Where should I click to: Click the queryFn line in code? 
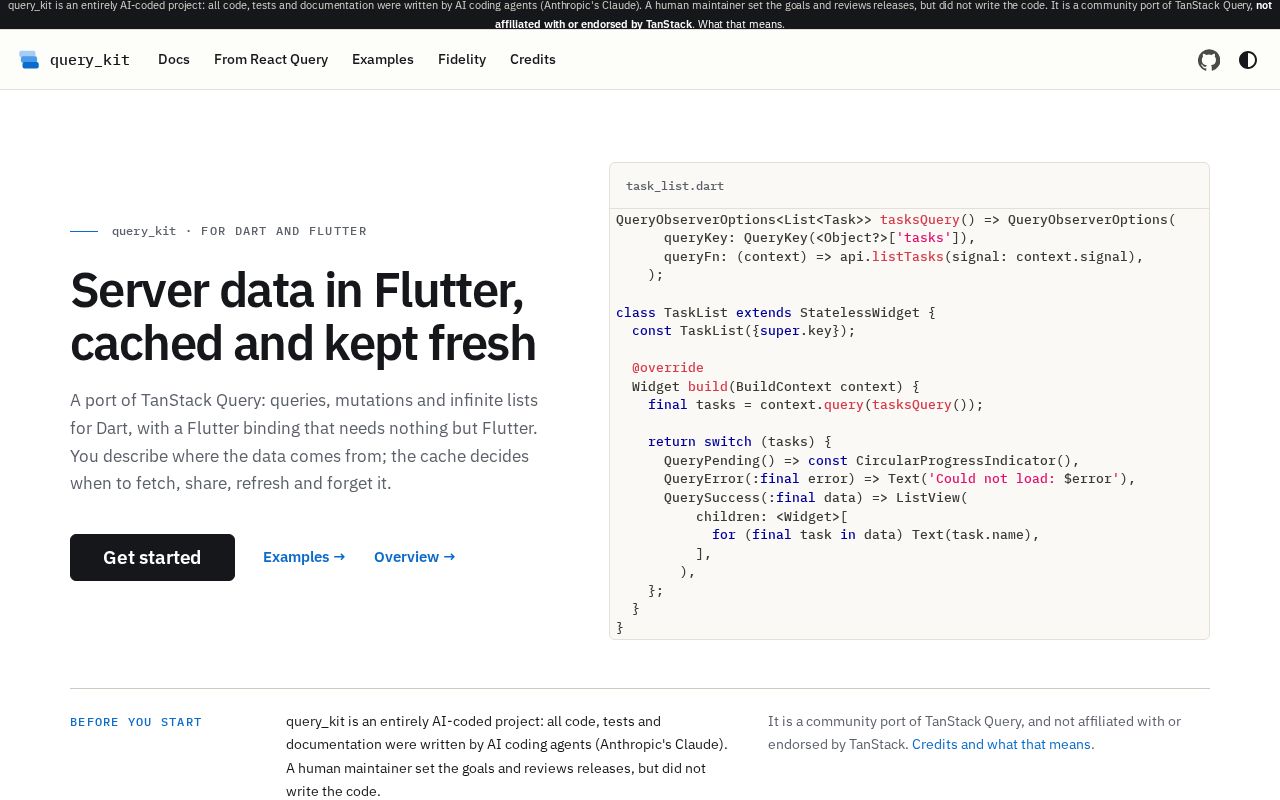click(x=904, y=257)
